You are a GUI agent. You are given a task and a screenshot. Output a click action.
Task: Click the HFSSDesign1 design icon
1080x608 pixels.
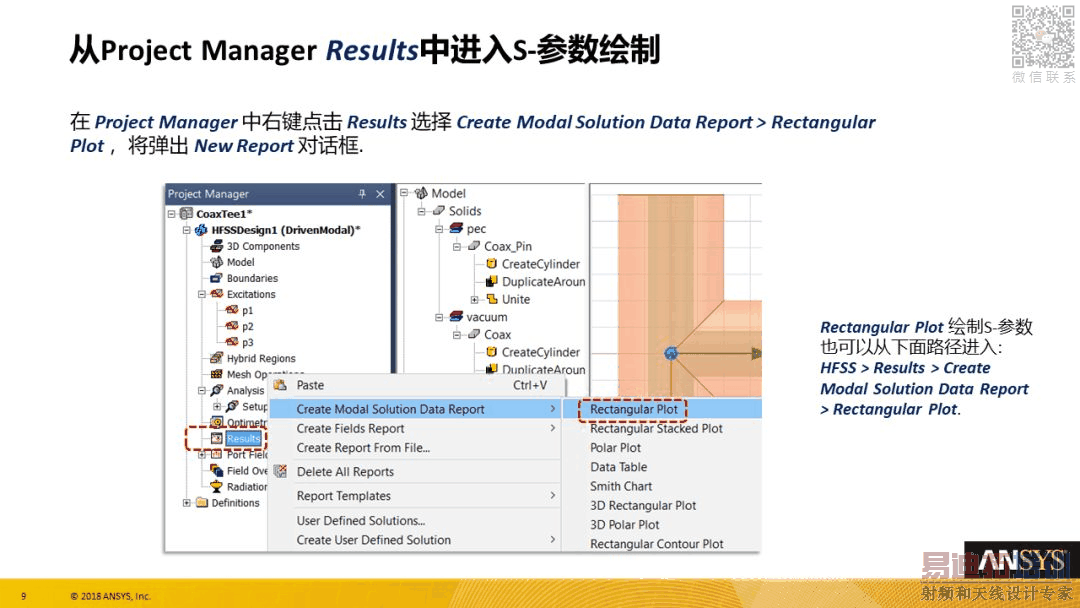(201, 230)
